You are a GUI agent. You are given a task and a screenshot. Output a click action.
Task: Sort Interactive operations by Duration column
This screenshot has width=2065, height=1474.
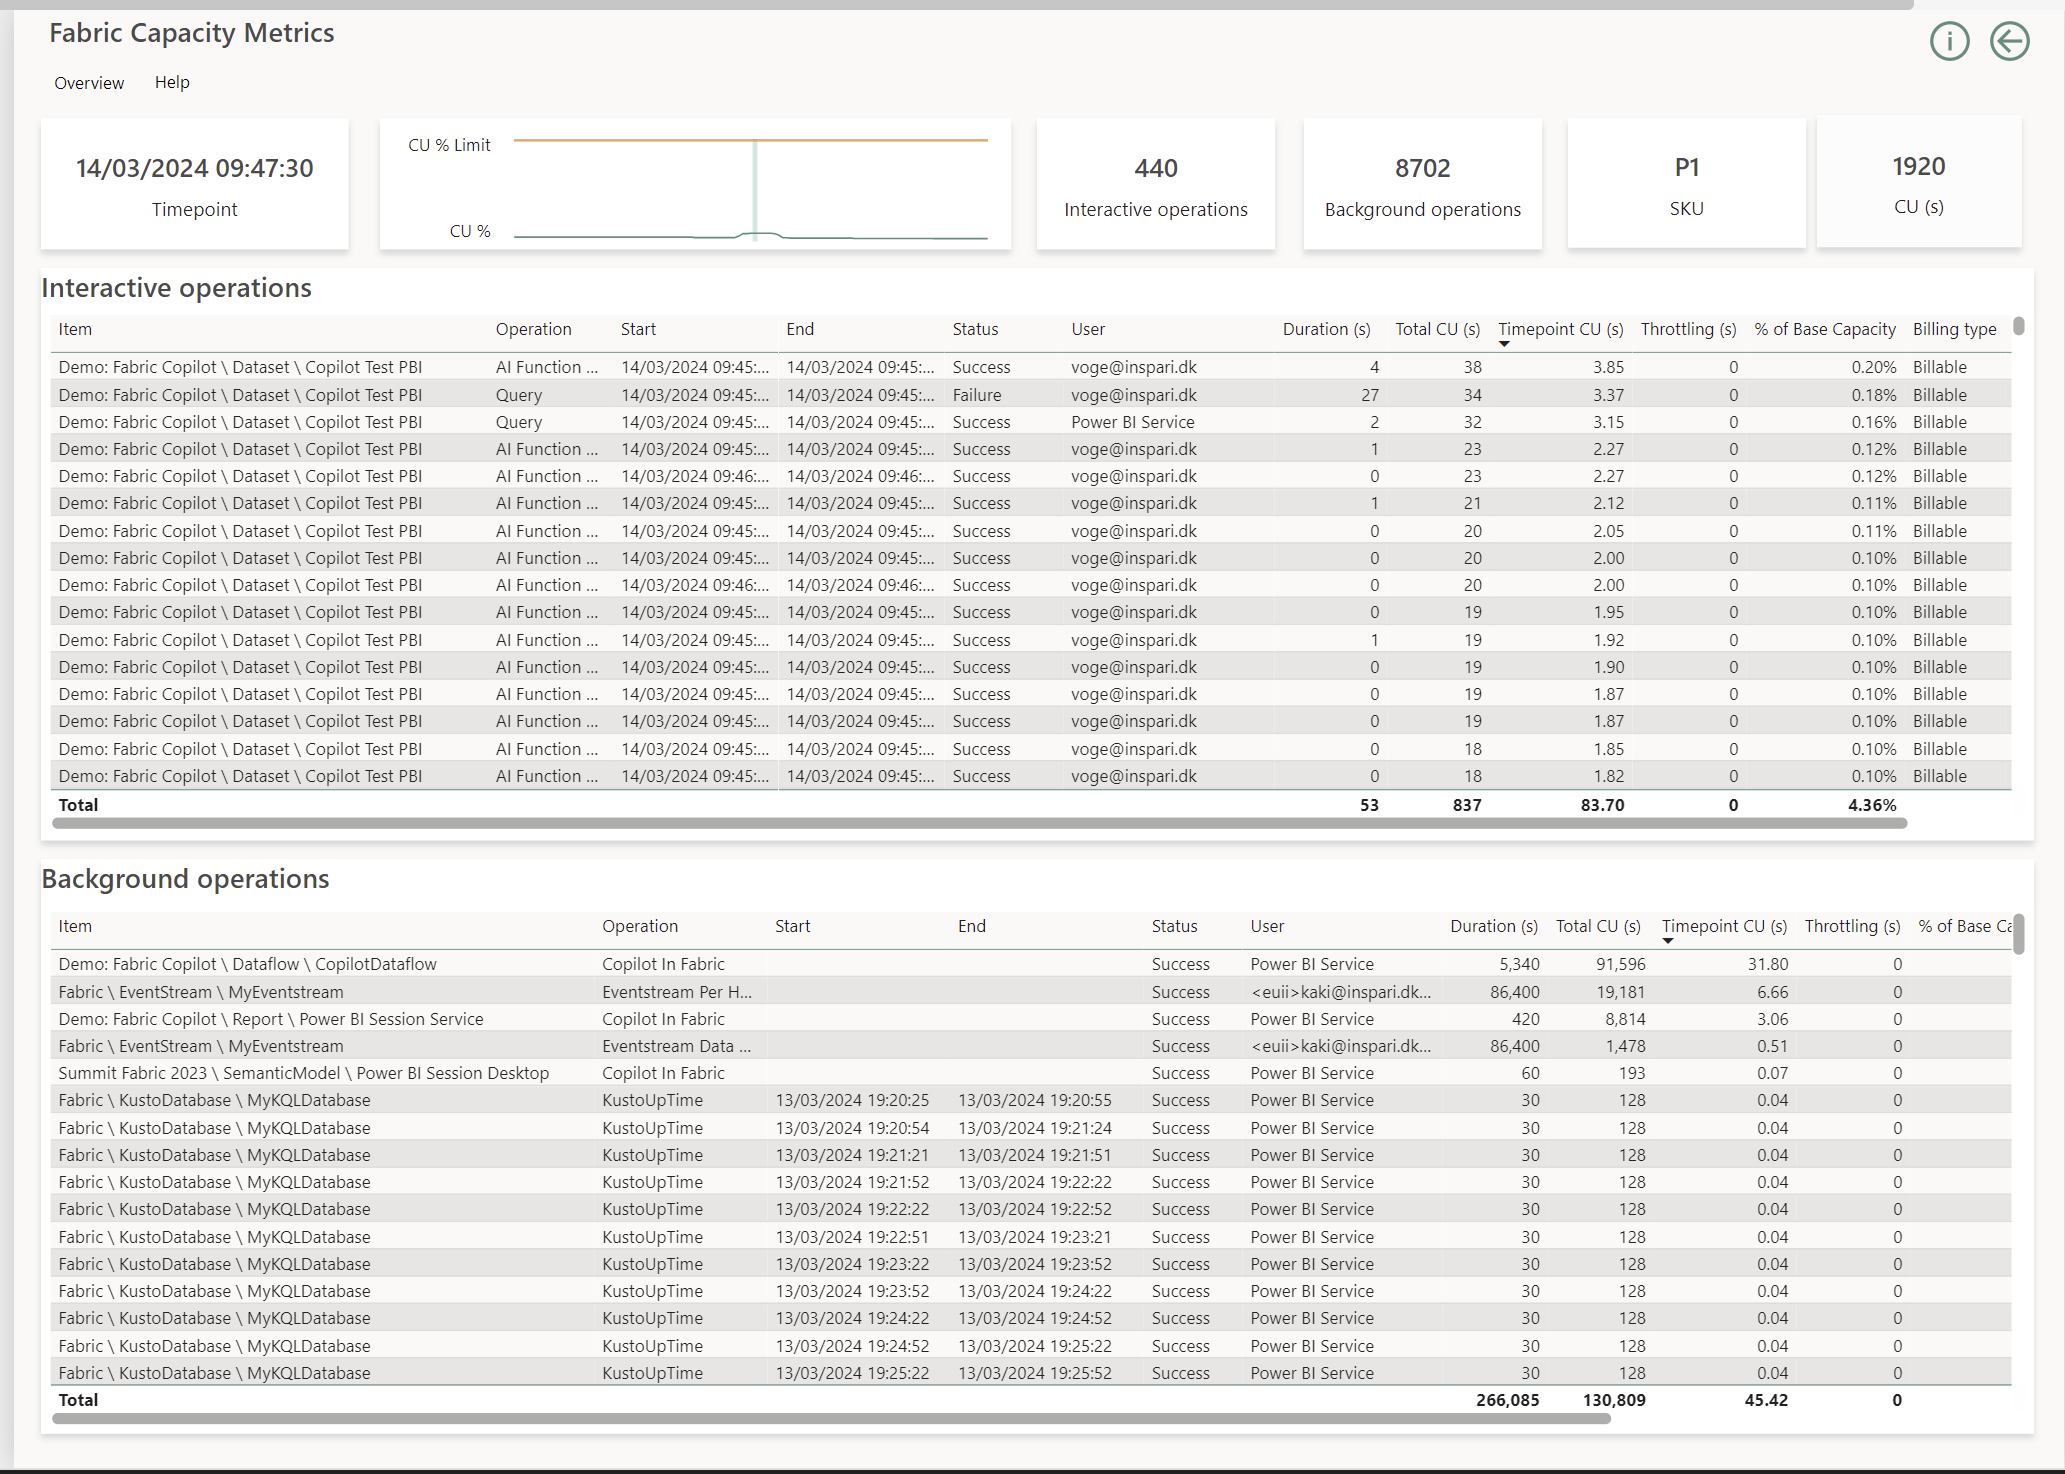coord(1325,329)
